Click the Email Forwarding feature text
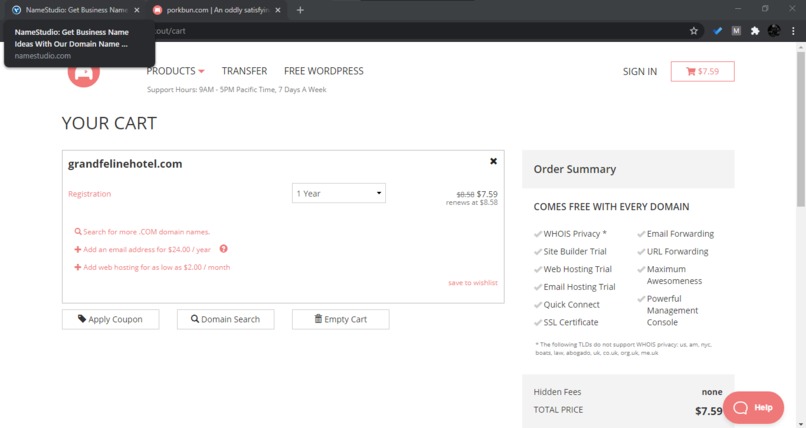Viewport: 806px width, 428px height. tap(680, 234)
